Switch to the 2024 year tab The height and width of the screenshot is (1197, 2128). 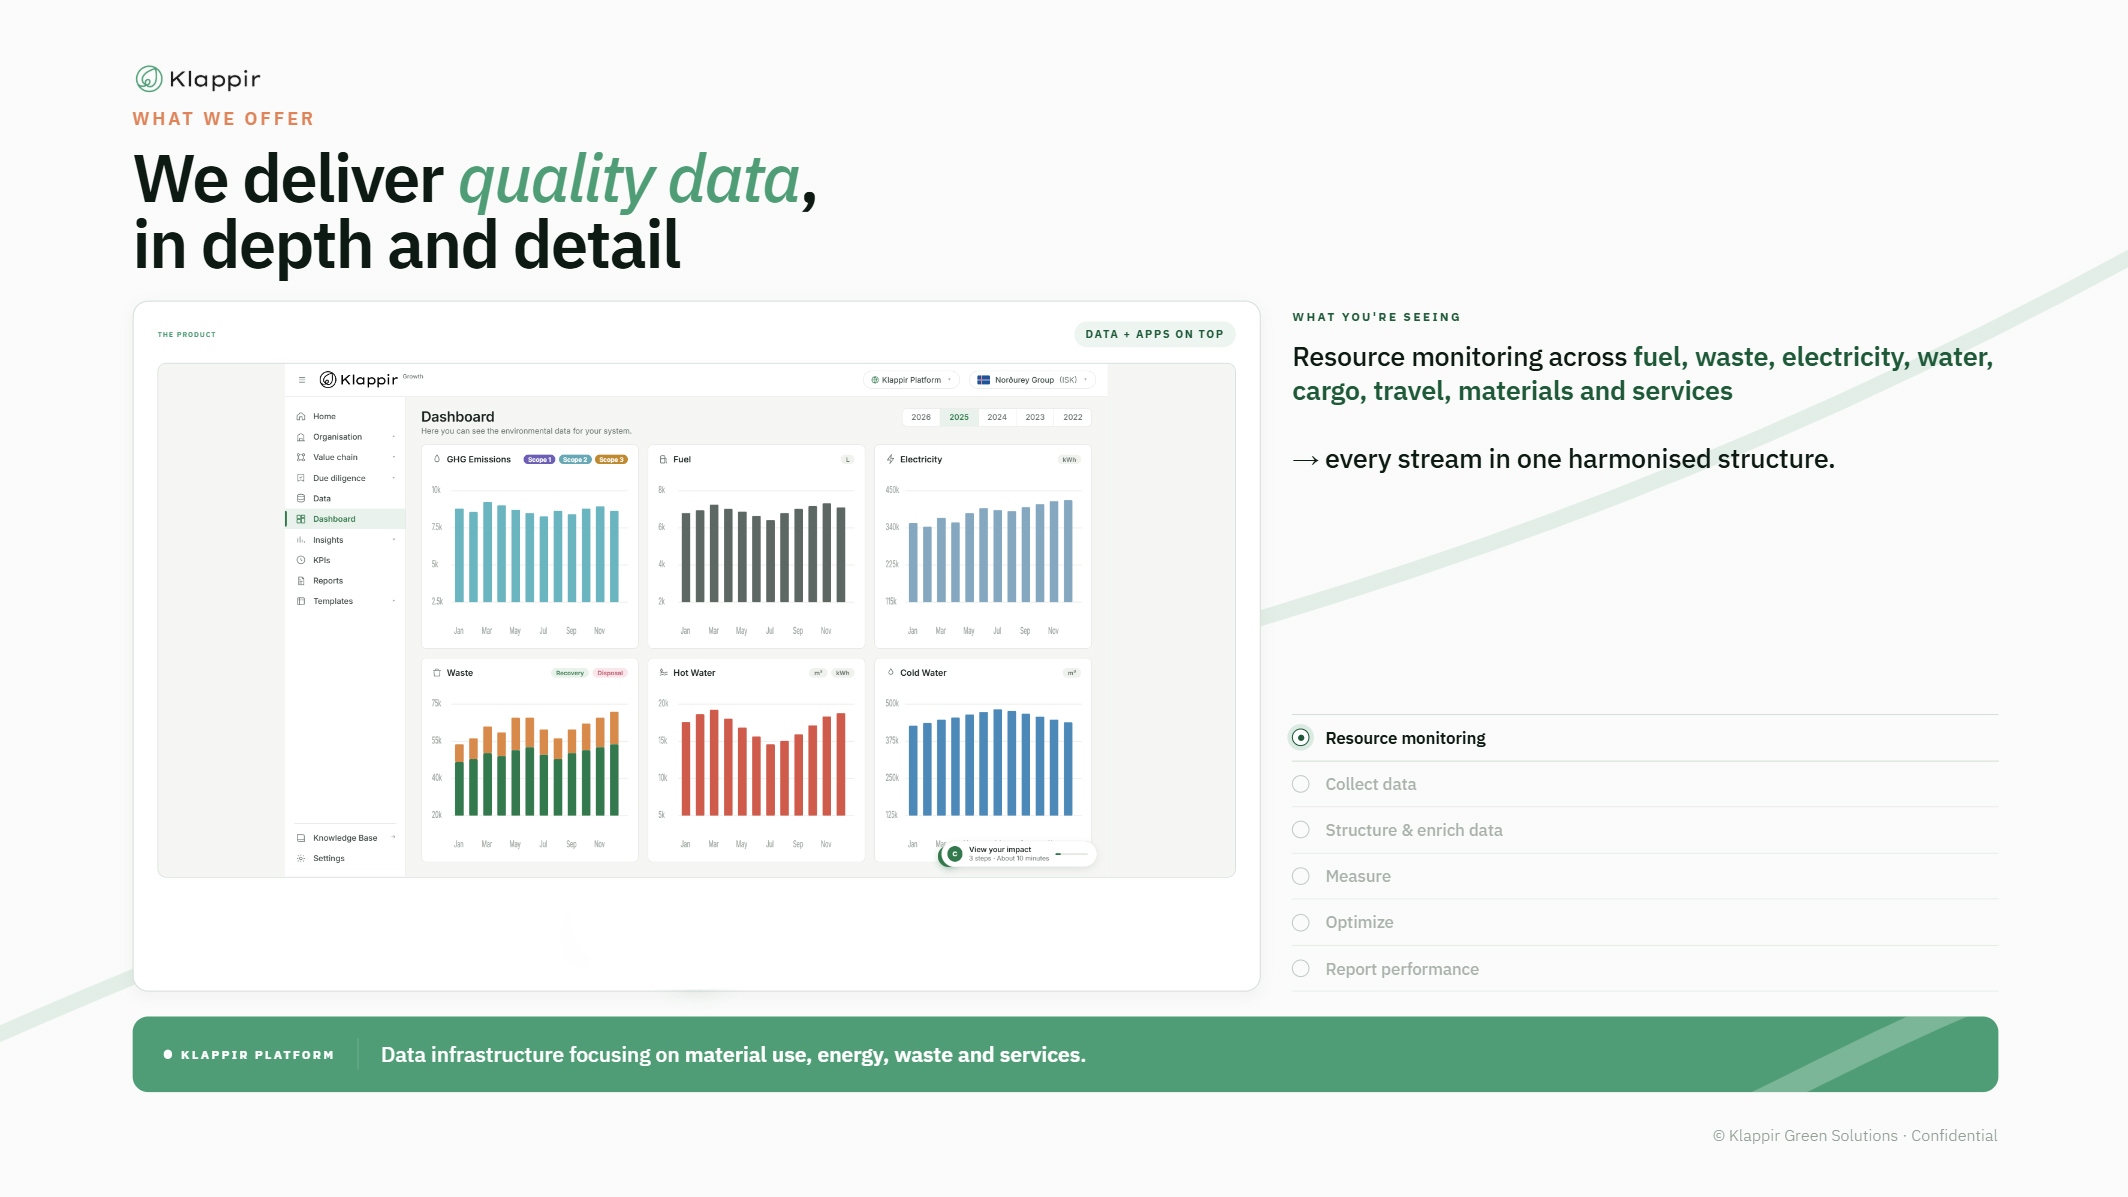997,417
